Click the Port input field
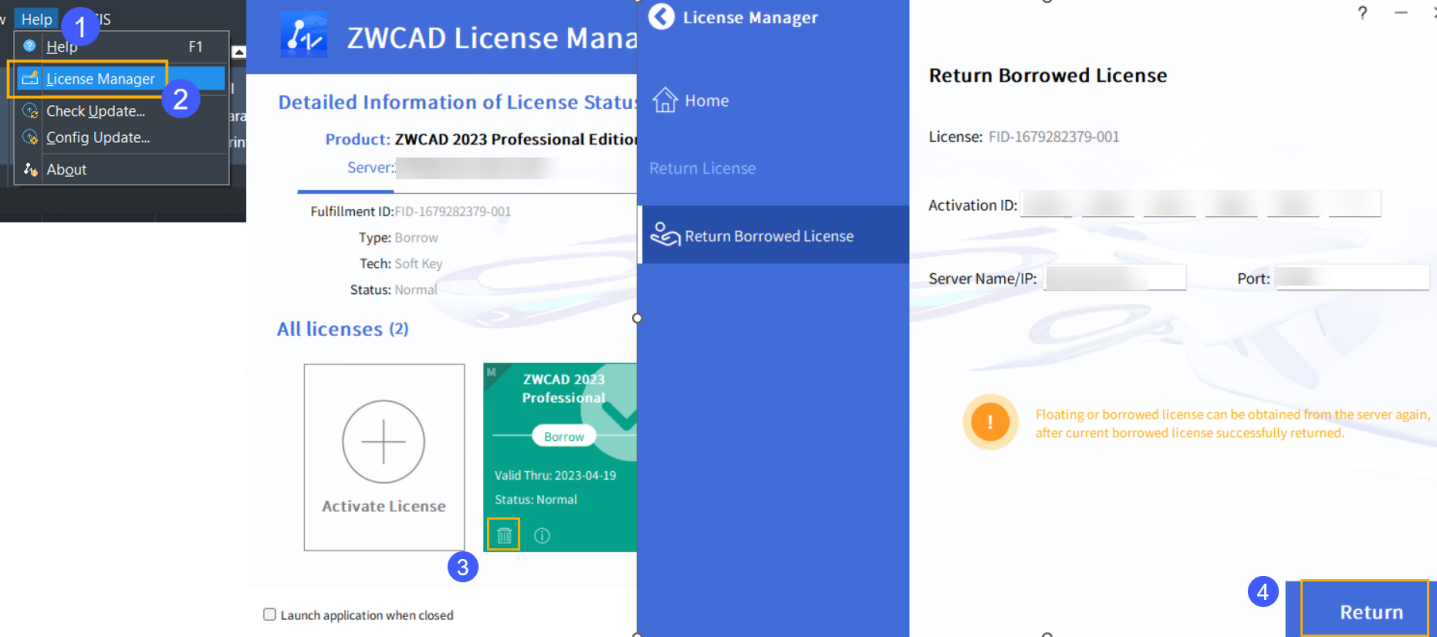This screenshot has height=637, width=1437. tap(1352, 278)
